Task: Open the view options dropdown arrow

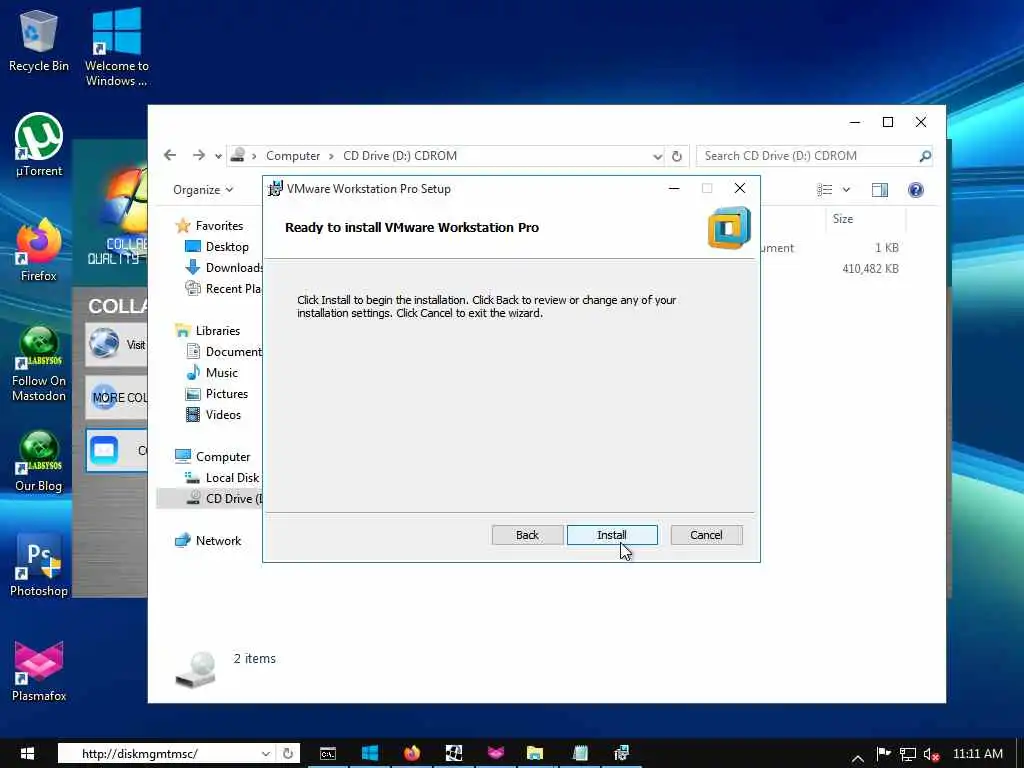Action: point(846,189)
